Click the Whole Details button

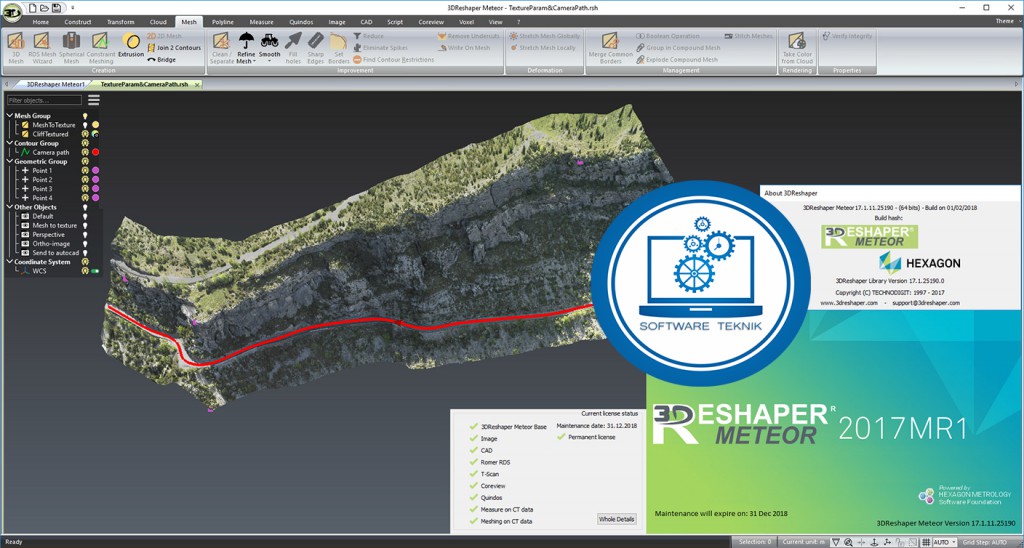click(x=616, y=519)
